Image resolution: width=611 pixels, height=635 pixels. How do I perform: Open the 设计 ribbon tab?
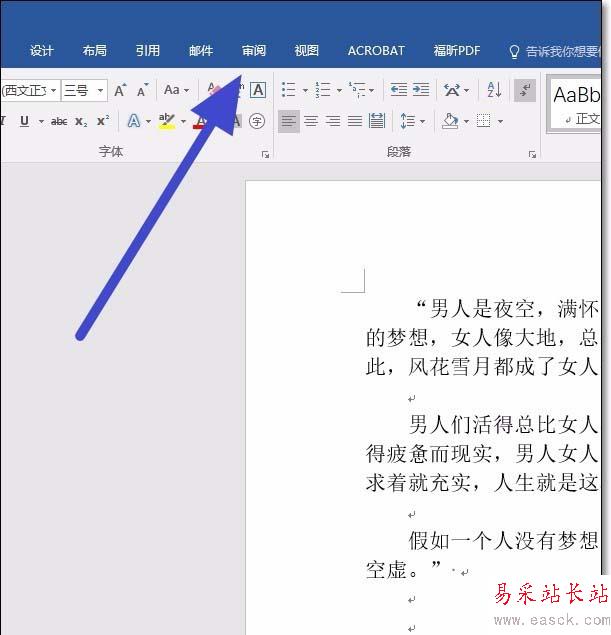[41, 51]
